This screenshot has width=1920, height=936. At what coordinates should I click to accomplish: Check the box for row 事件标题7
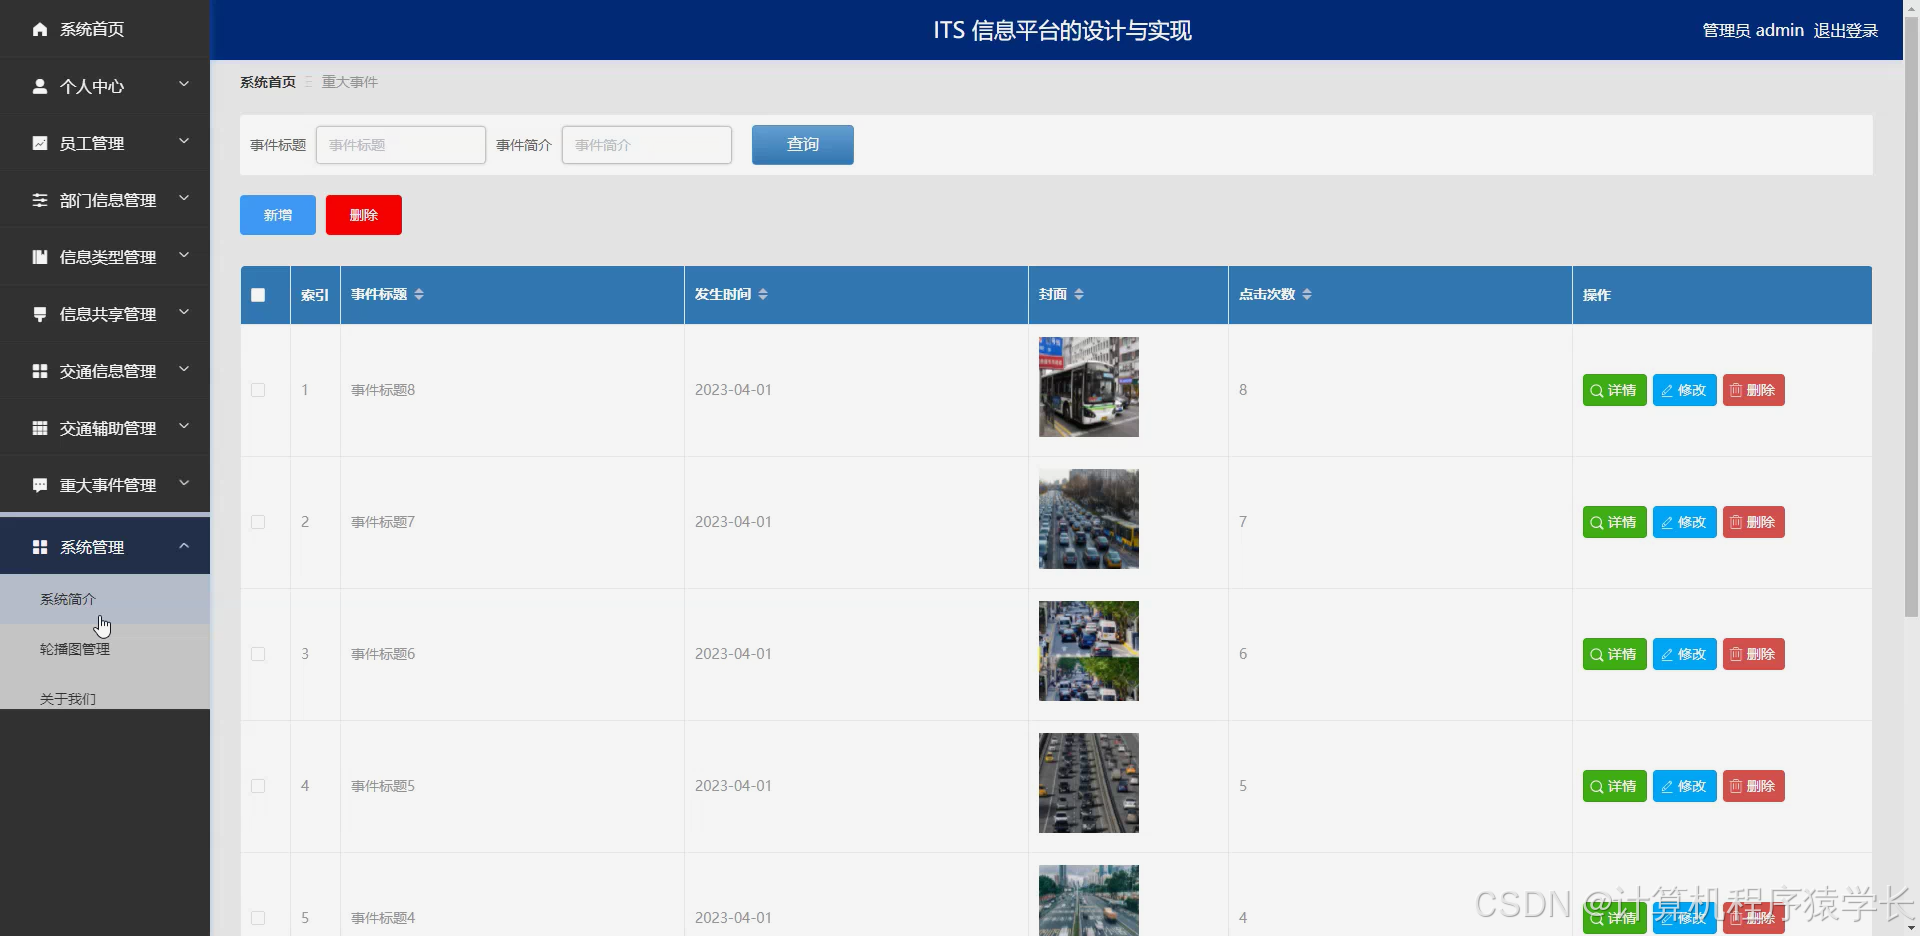(x=258, y=522)
